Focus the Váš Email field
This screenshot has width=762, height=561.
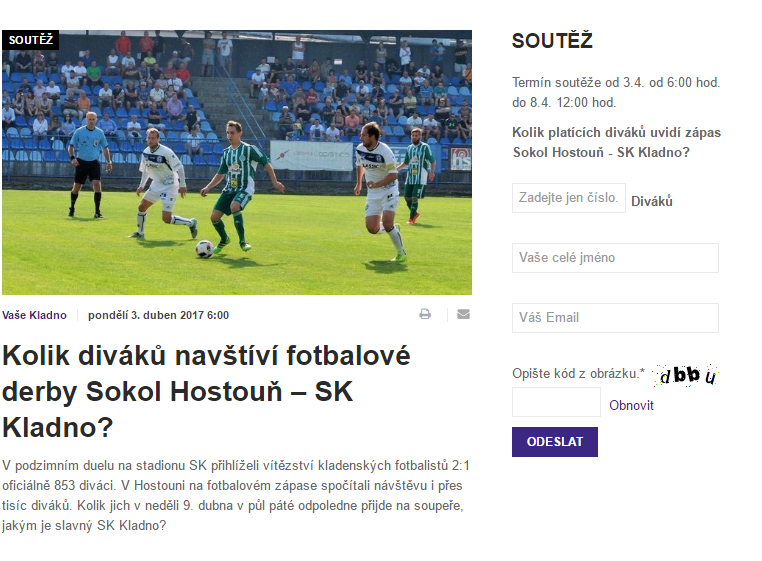[x=615, y=318]
